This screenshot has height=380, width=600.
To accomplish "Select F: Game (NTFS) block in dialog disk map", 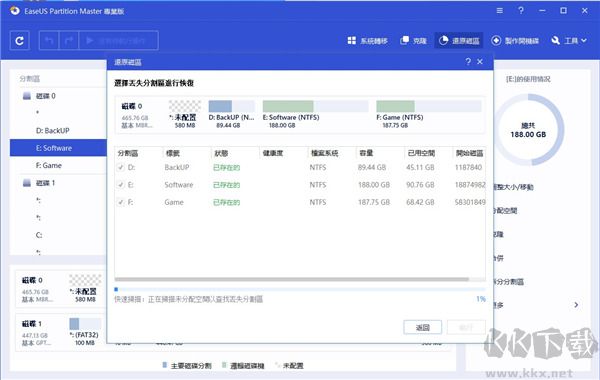I will coord(429,114).
